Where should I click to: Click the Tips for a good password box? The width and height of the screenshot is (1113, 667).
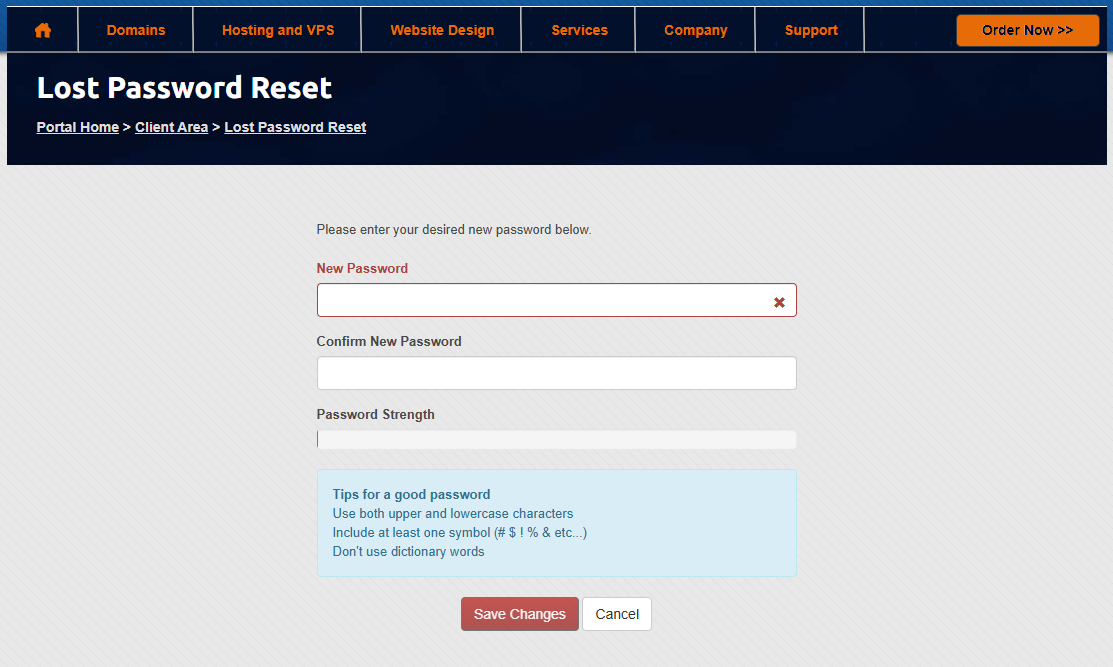tap(556, 523)
